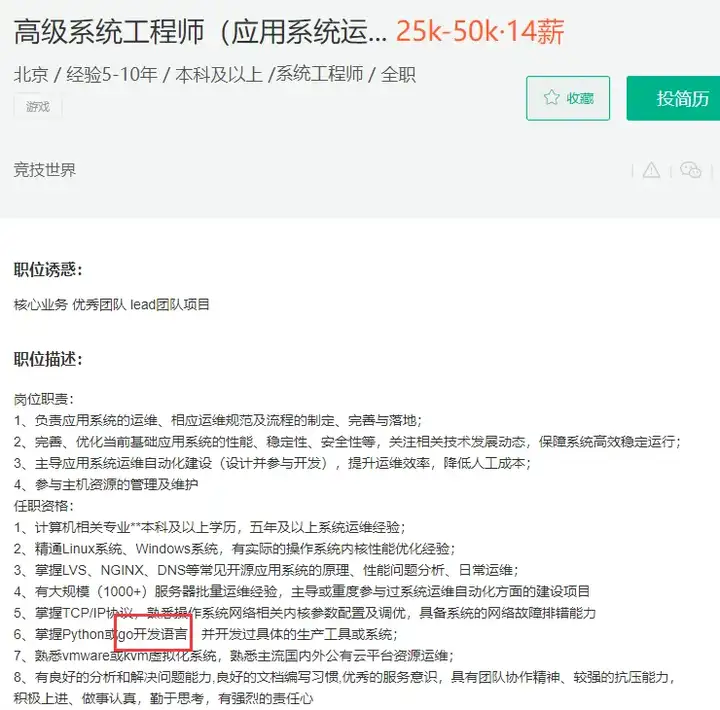This screenshot has width=720, height=710.
Task: Share the job via the WeChat icon
Action: click(x=690, y=170)
